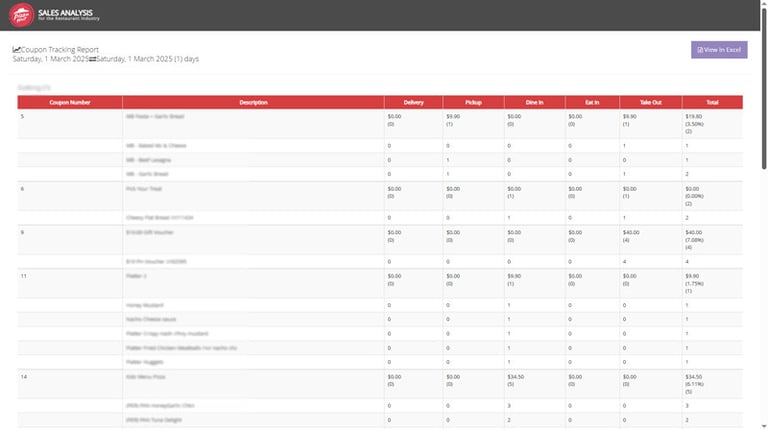This screenshot has height=430, width=768.
Task: Select the Take Out column header
Action: click(650, 102)
